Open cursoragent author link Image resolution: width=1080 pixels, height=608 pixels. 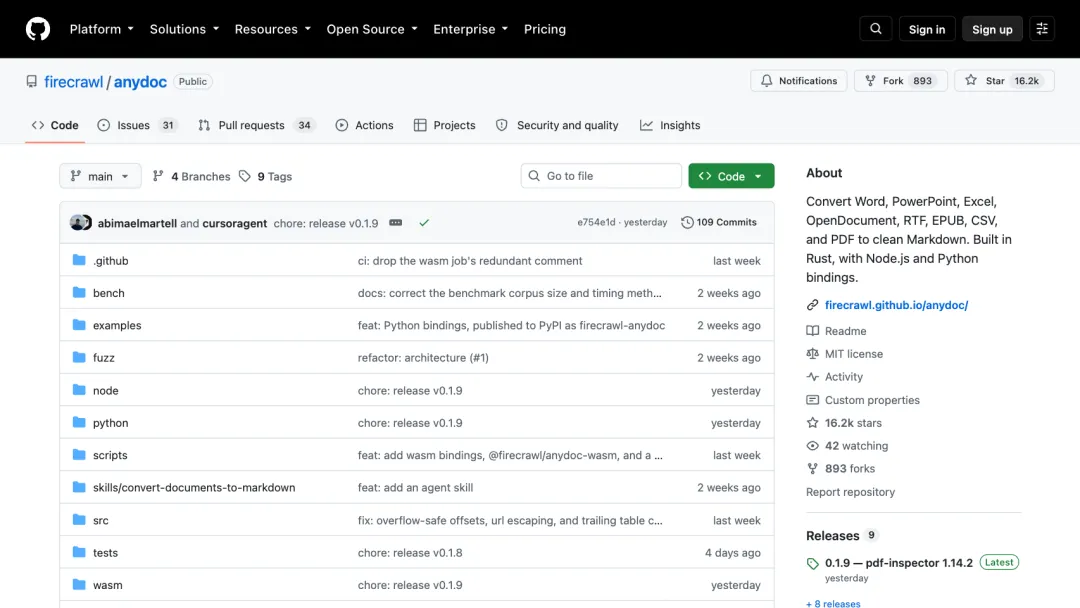[234, 223]
